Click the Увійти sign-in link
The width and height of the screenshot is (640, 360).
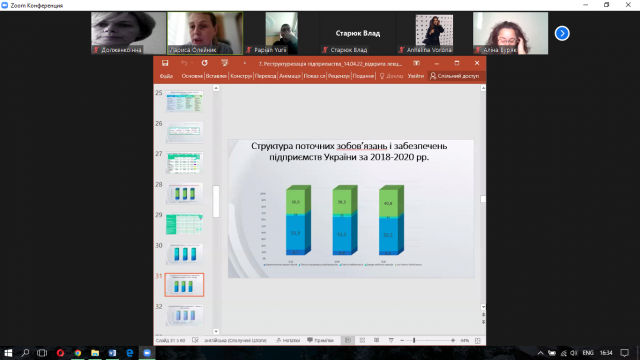click(416, 76)
